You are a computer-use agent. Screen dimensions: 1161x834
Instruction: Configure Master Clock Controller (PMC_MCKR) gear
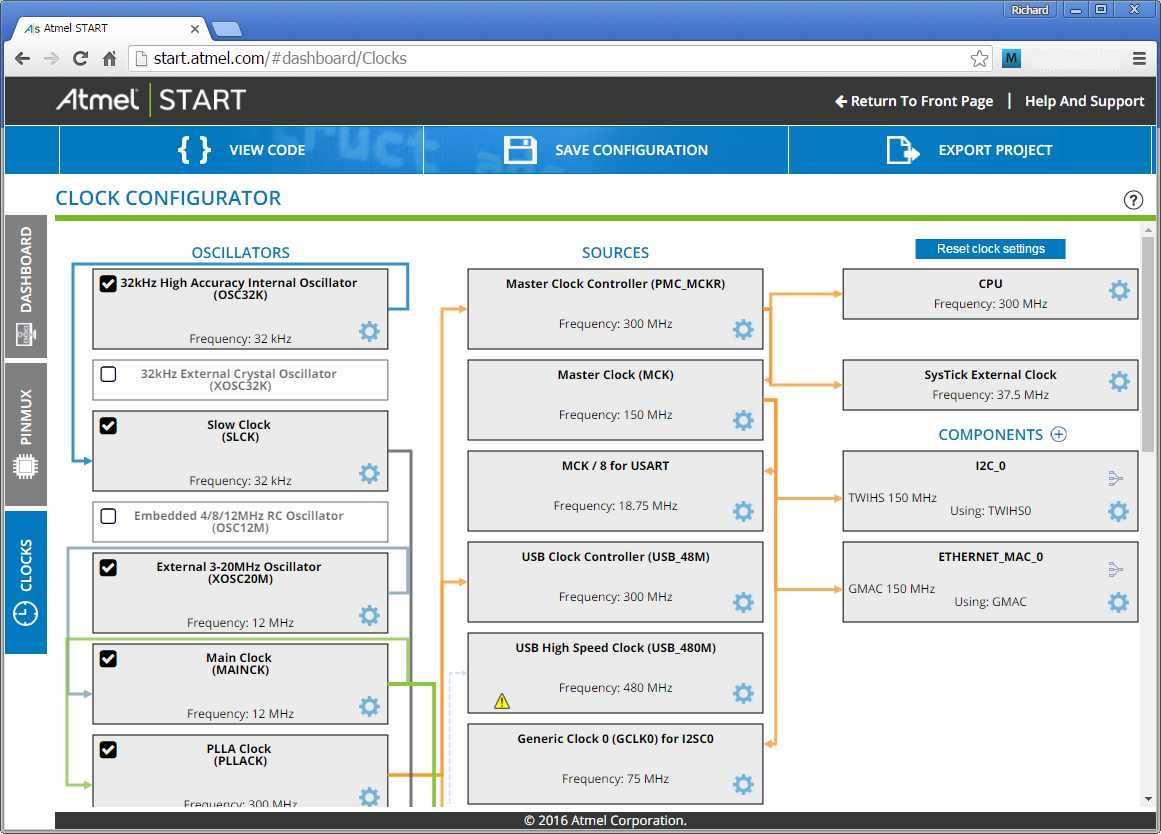click(743, 330)
